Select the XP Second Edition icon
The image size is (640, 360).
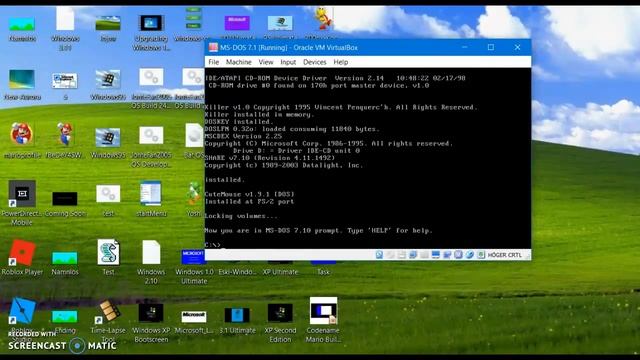[x=280, y=322]
